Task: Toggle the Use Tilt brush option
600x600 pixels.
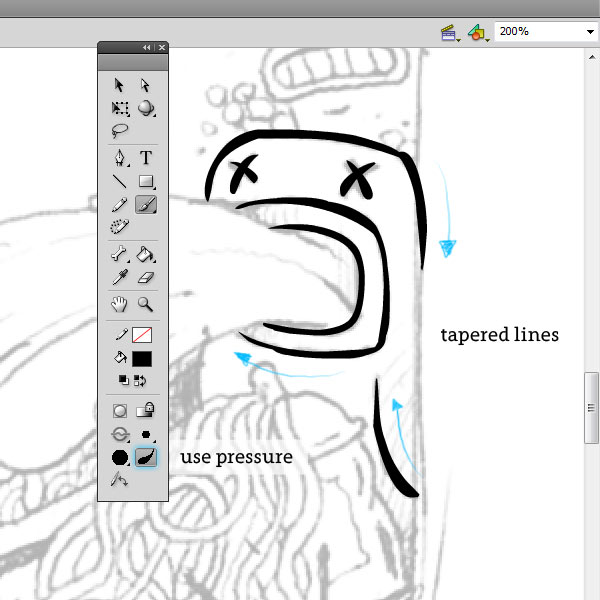Action: (119, 479)
